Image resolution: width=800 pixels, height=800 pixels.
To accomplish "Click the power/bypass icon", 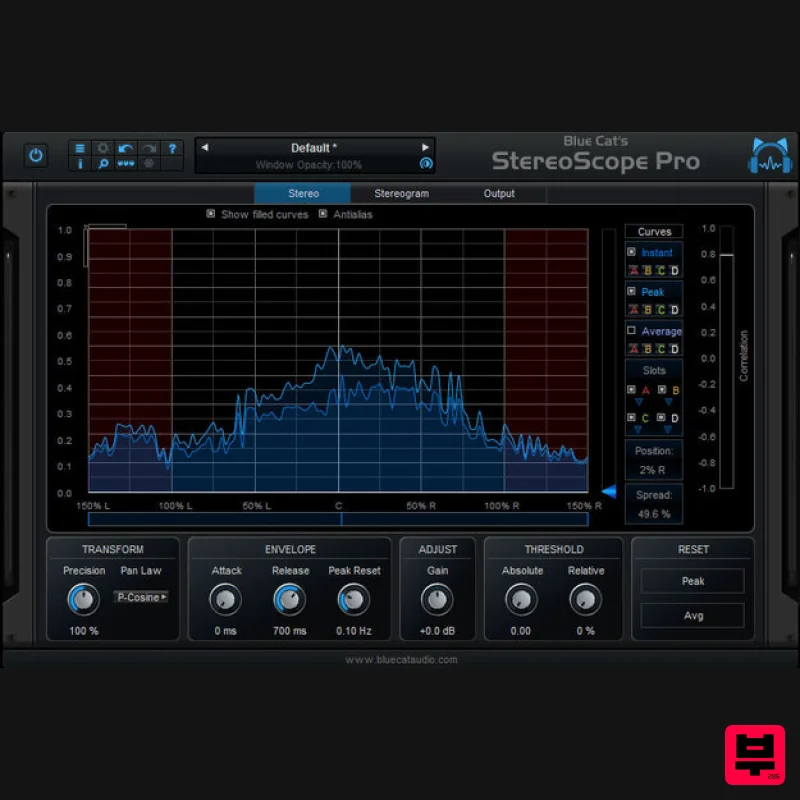I will click(x=36, y=156).
